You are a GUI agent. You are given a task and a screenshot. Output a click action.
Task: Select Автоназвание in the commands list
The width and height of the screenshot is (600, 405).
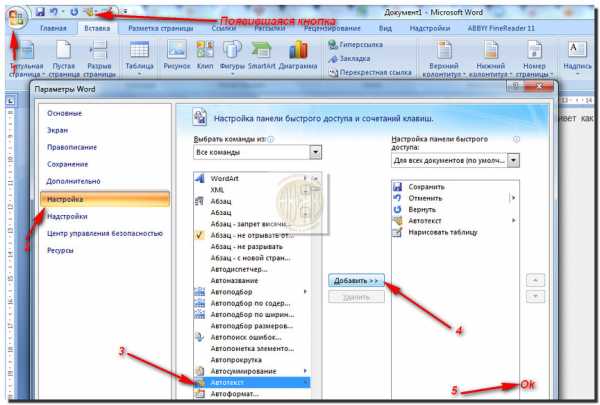(252, 281)
